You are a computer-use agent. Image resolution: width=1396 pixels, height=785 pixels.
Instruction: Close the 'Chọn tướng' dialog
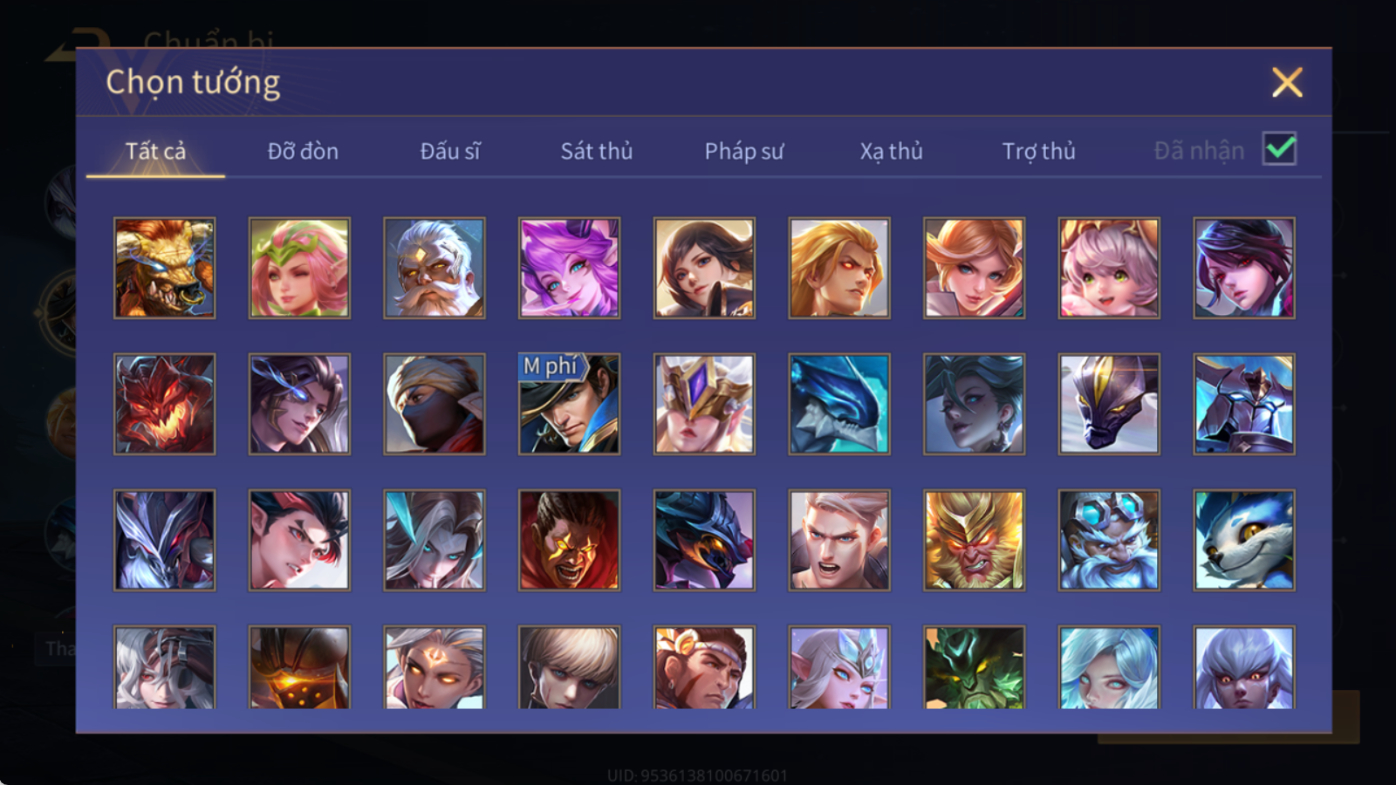(x=1287, y=82)
